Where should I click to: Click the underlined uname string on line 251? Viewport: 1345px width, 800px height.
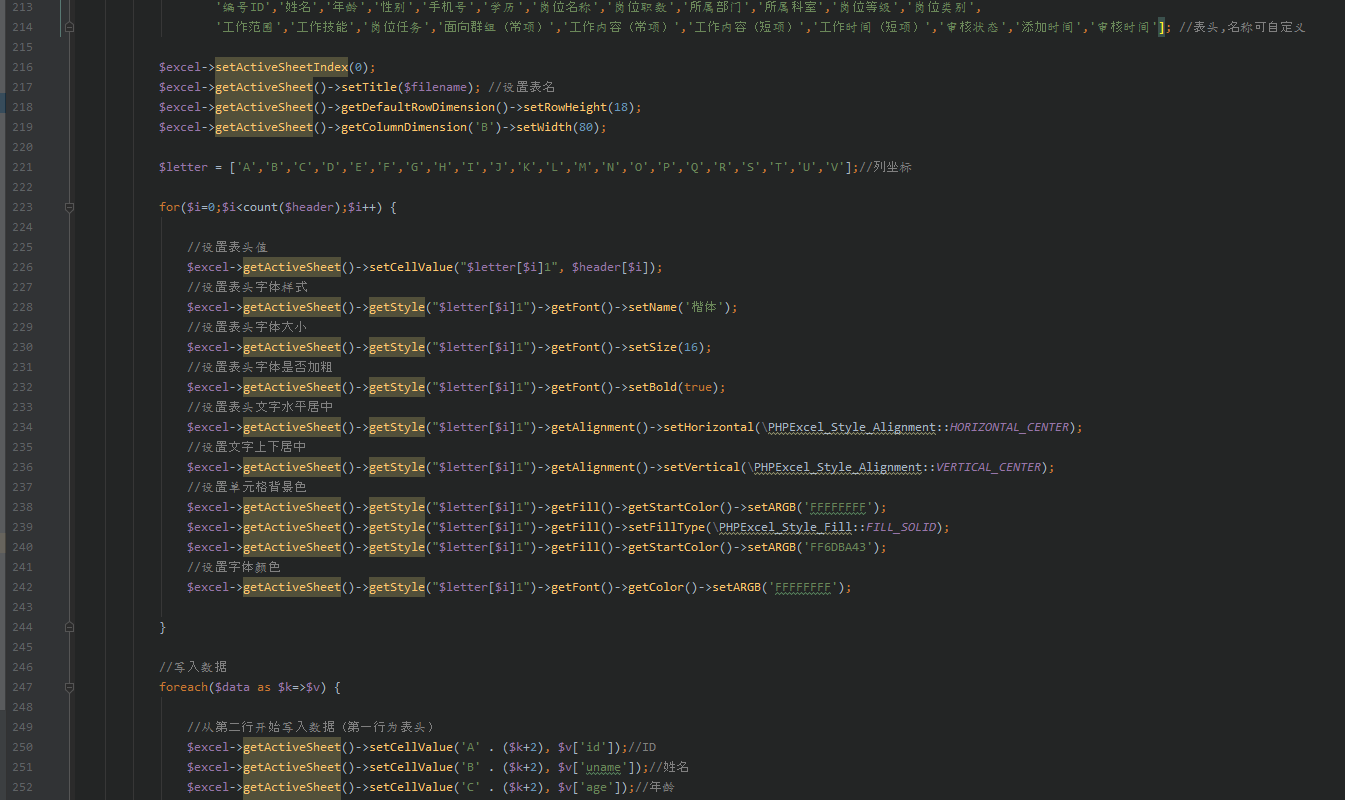click(605, 767)
